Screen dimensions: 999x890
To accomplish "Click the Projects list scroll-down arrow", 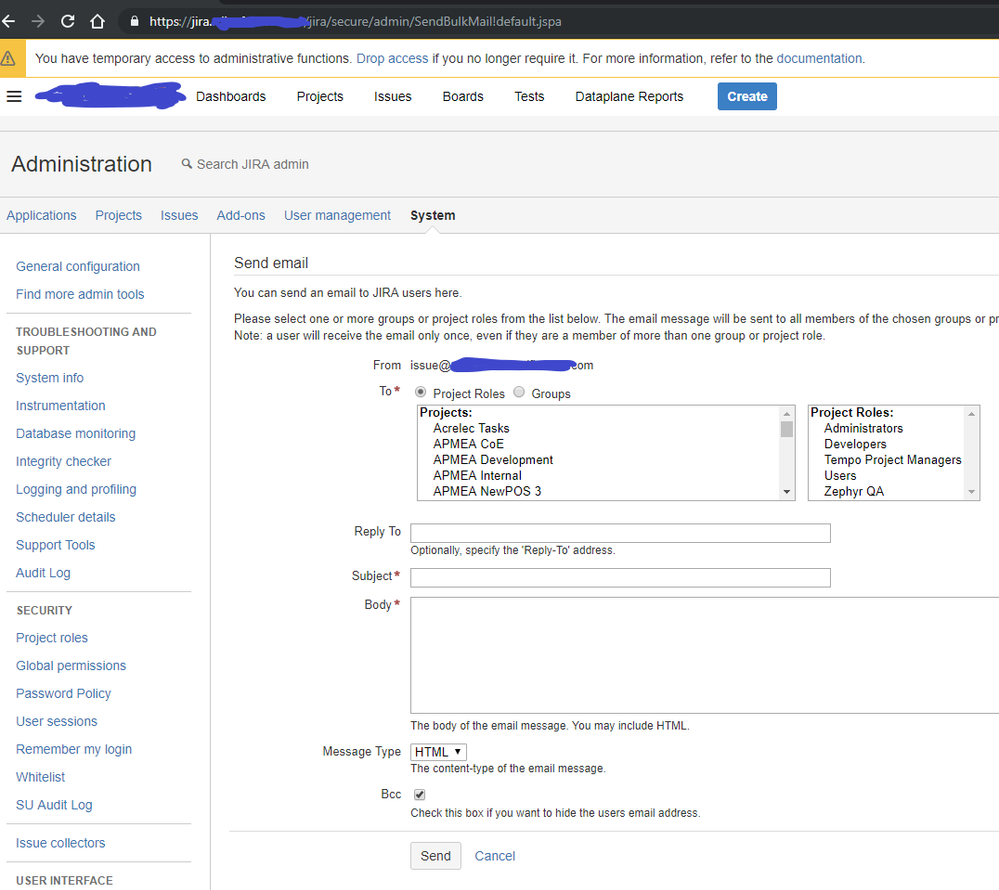I will coord(787,492).
